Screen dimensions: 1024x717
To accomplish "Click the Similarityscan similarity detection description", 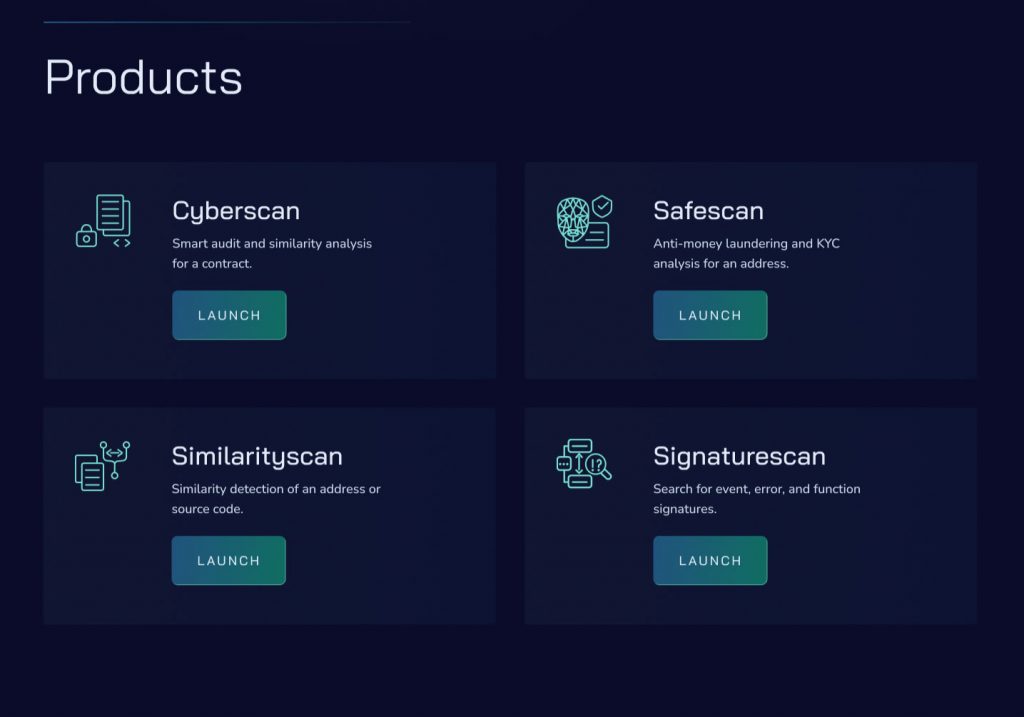I will click(x=276, y=499).
